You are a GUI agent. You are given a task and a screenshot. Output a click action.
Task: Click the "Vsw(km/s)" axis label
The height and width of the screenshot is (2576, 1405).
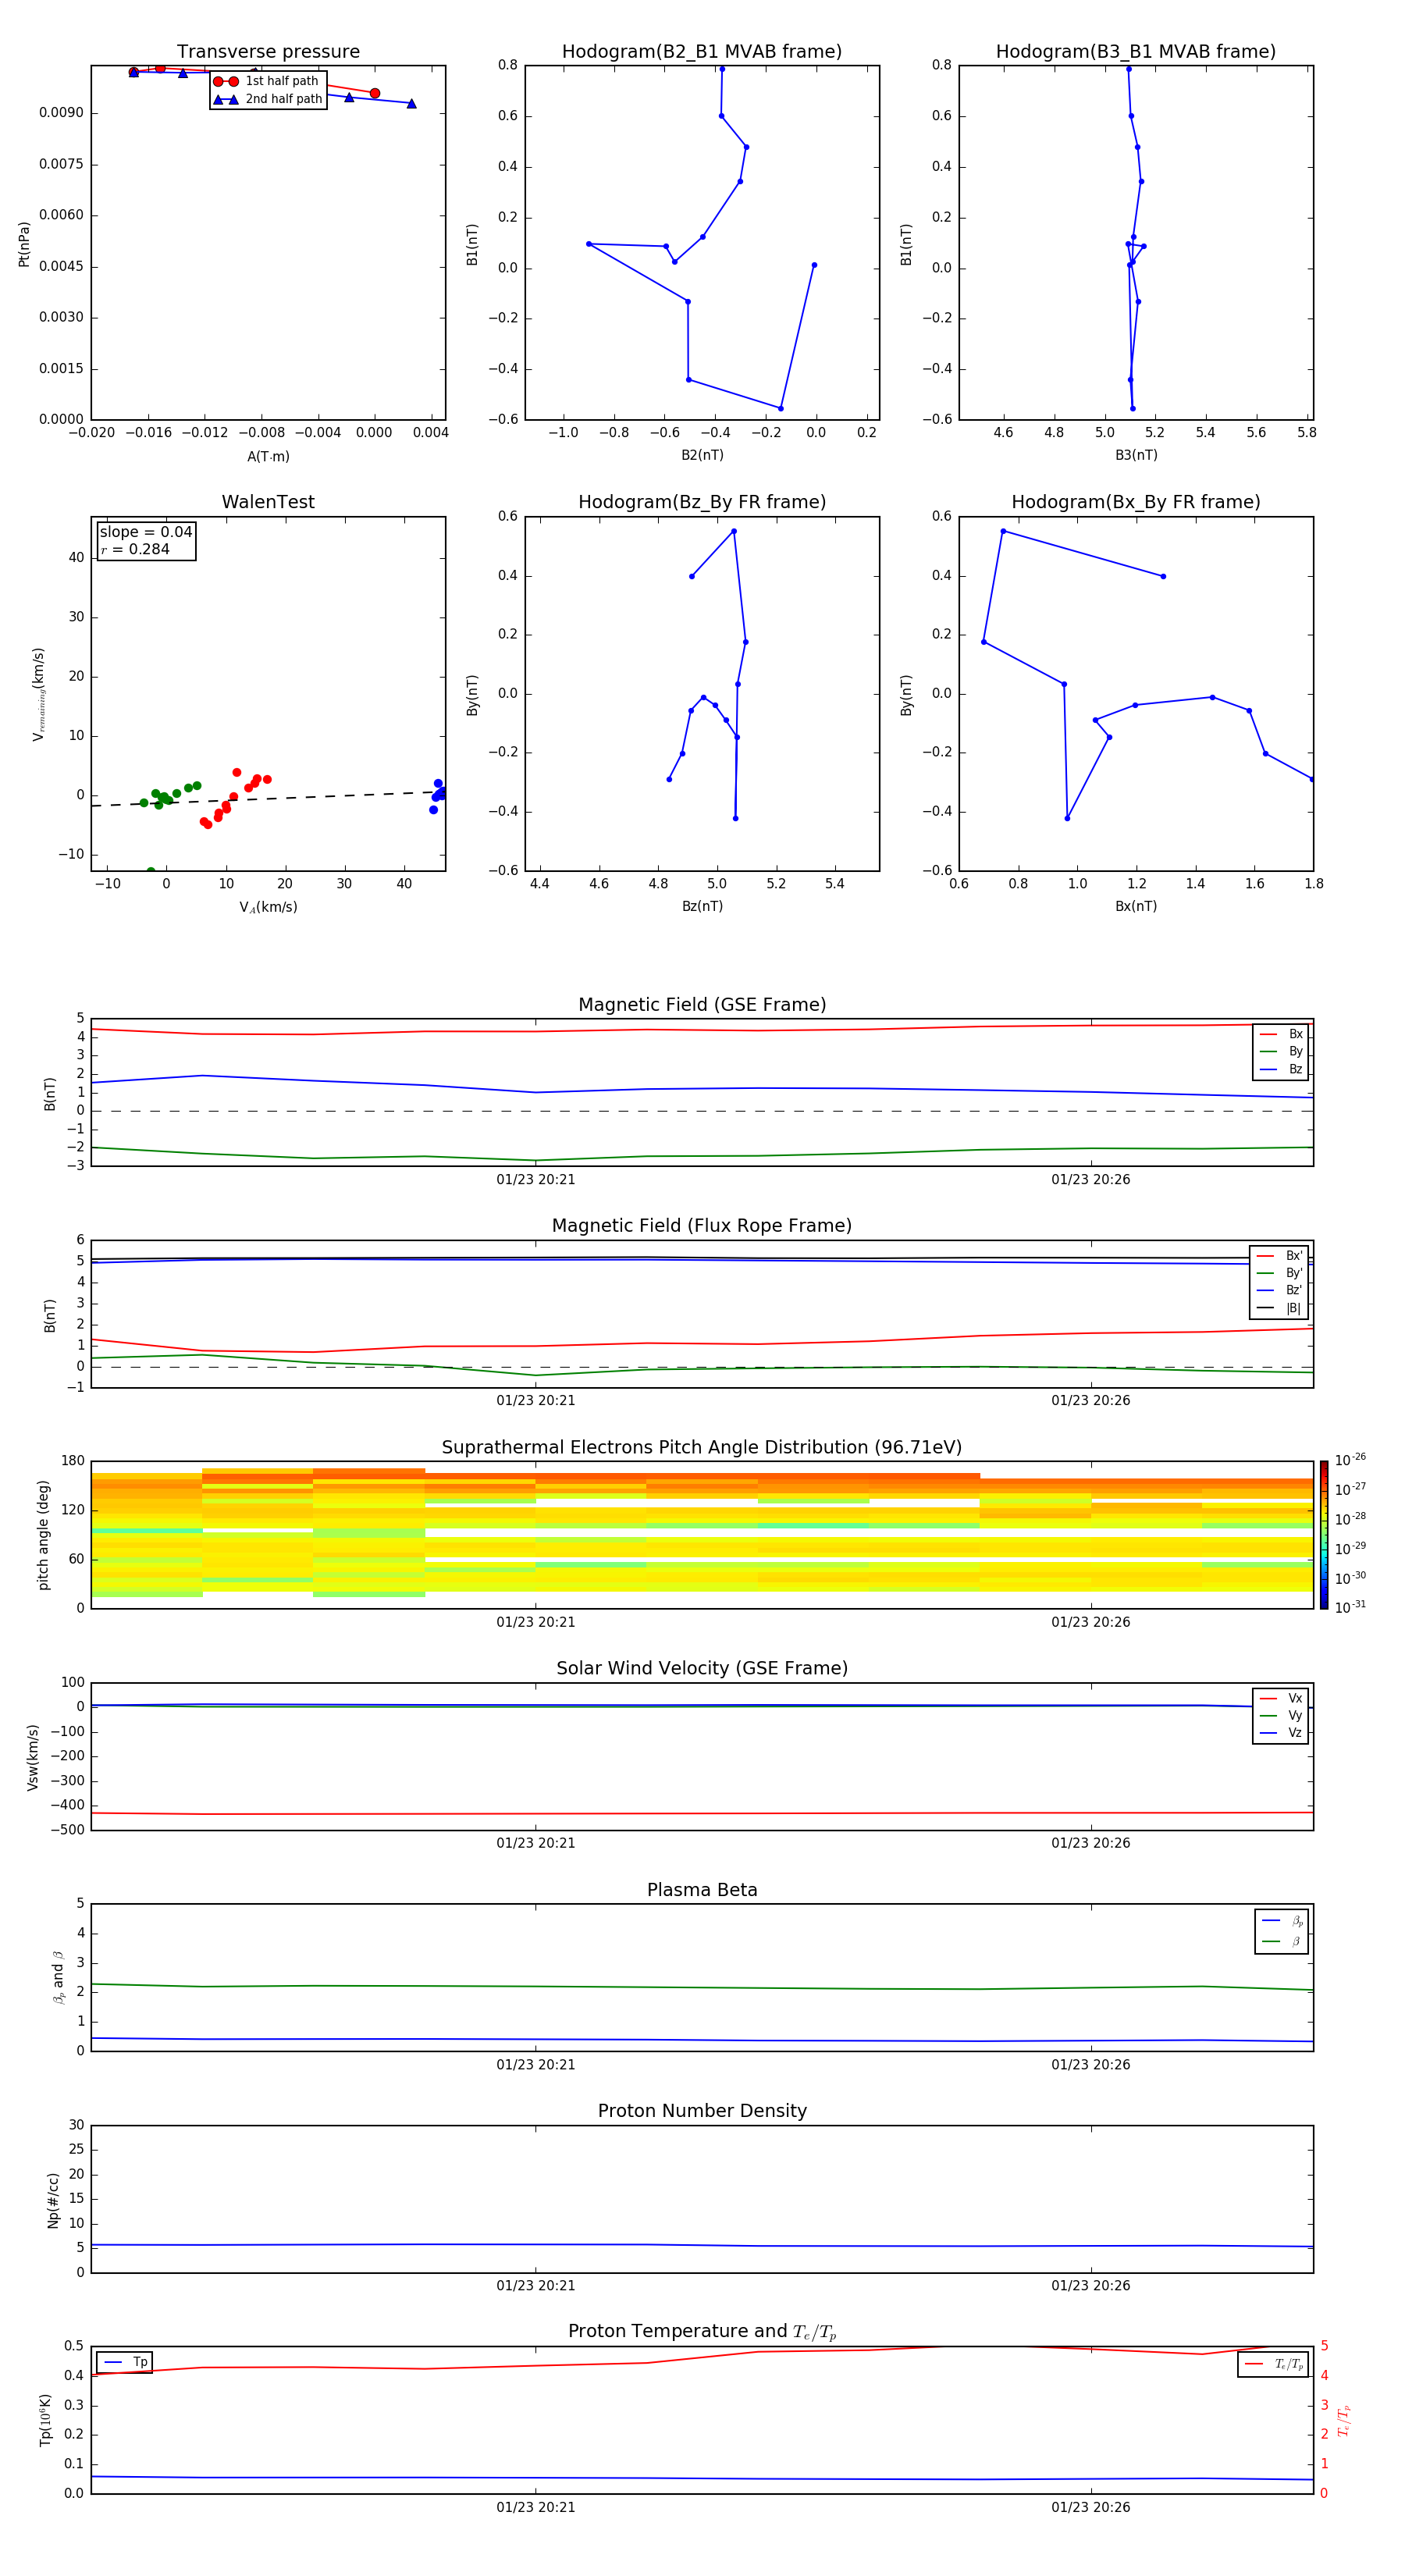click(x=32, y=1757)
